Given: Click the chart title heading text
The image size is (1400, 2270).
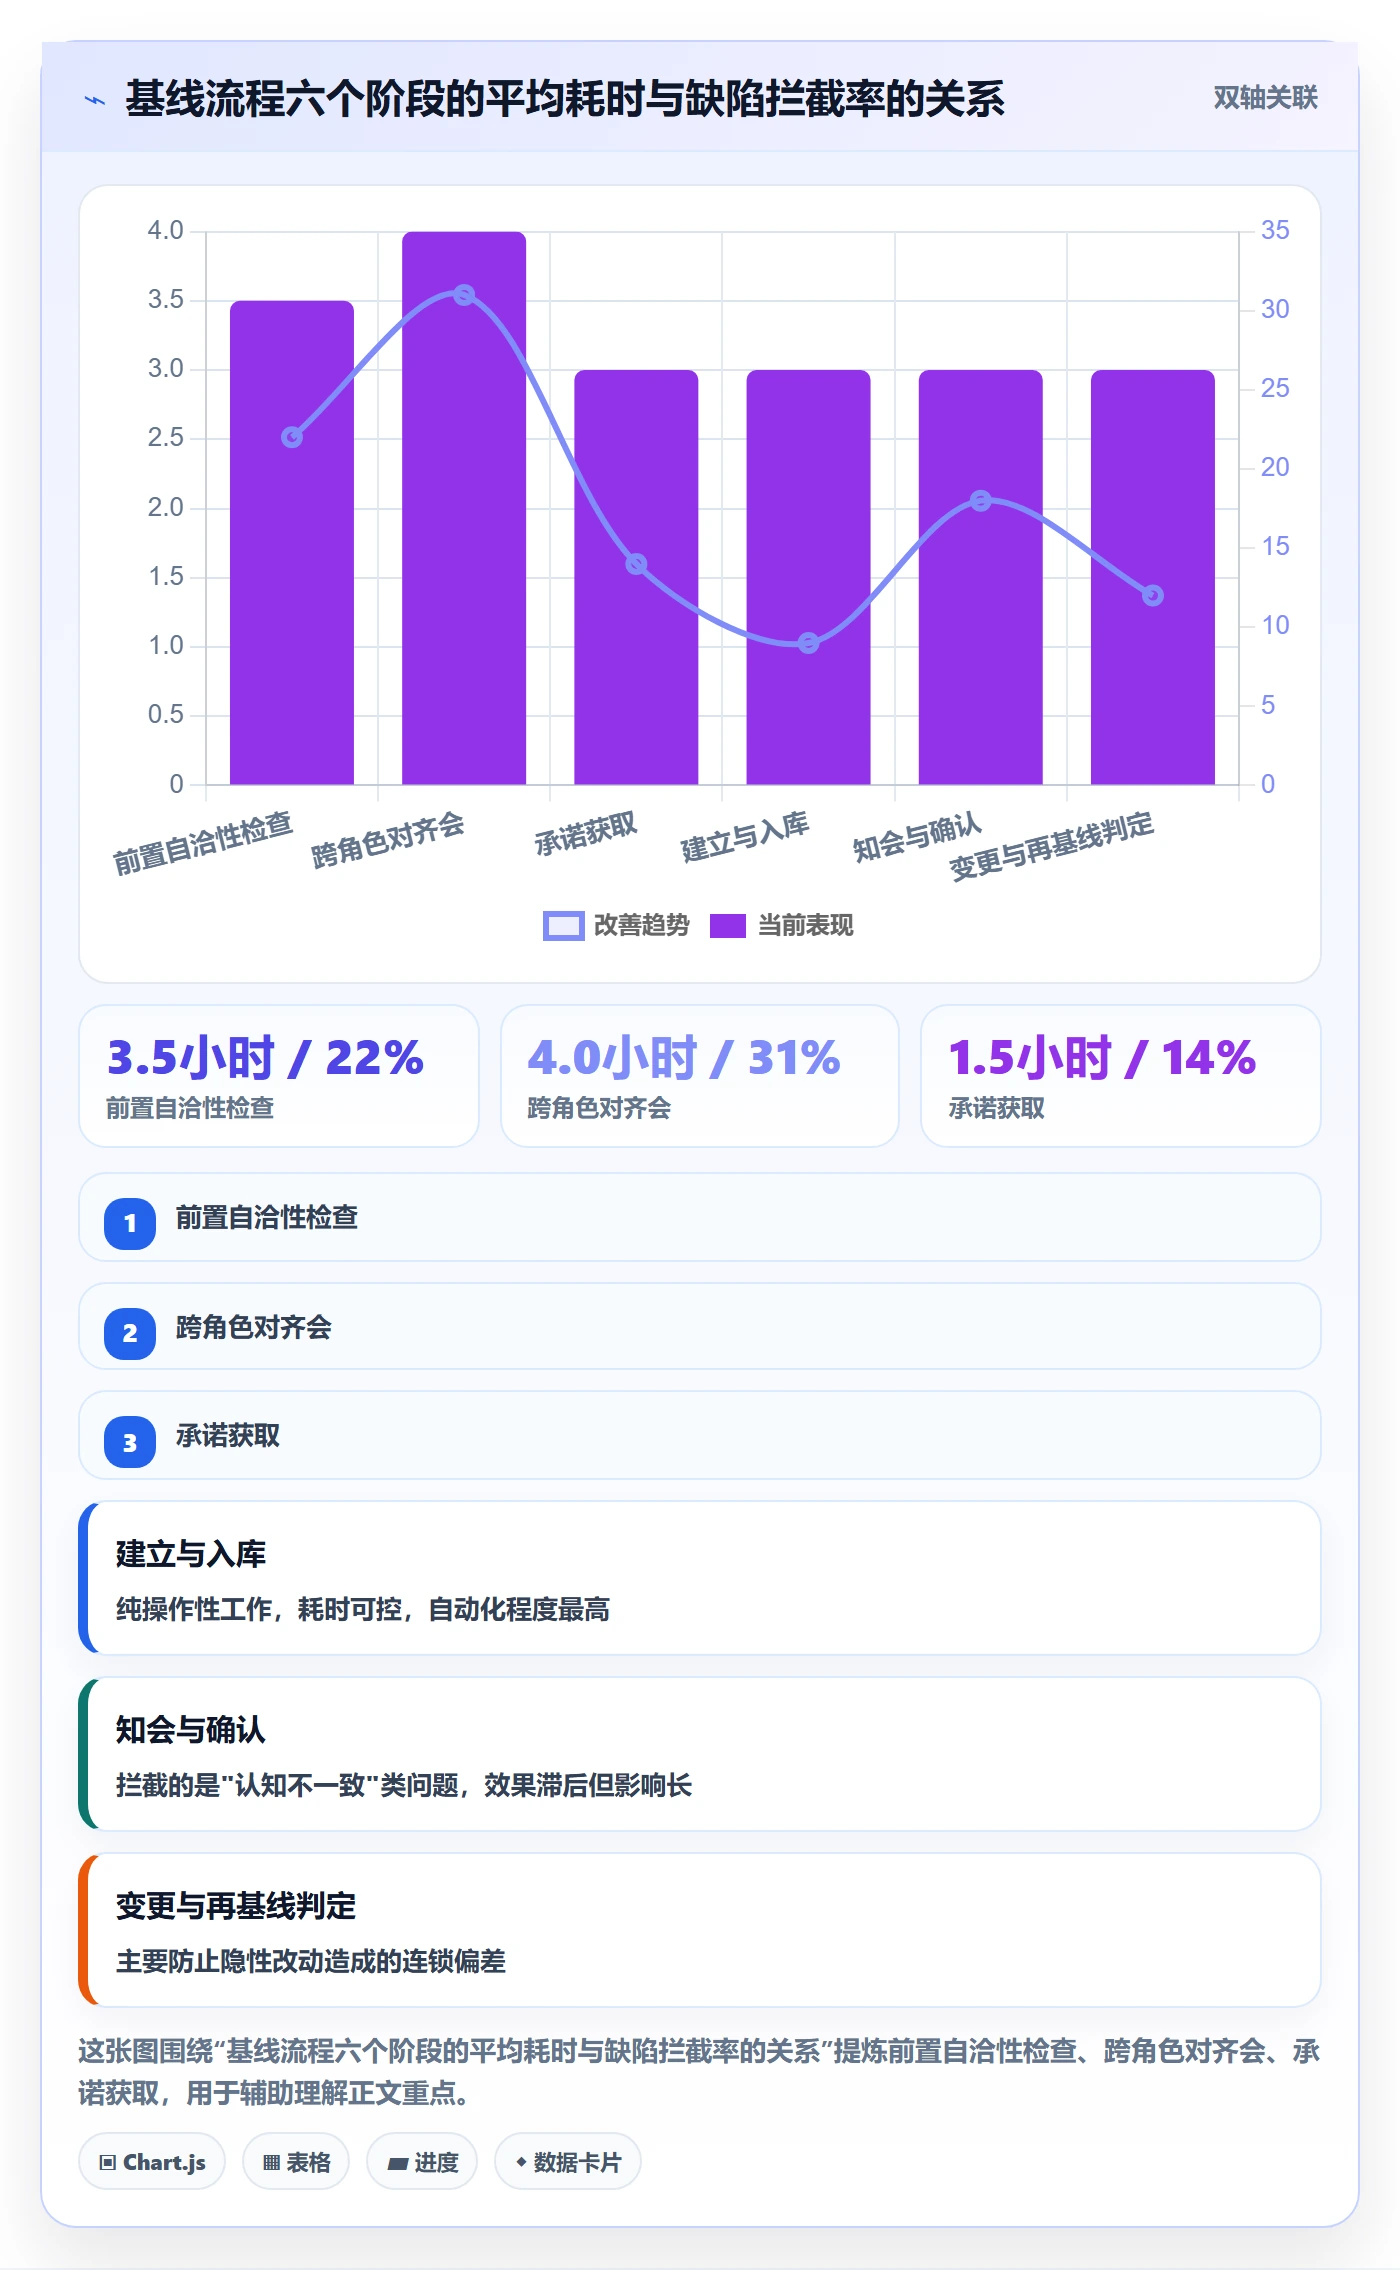Looking at the screenshot, I should coord(565,99).
